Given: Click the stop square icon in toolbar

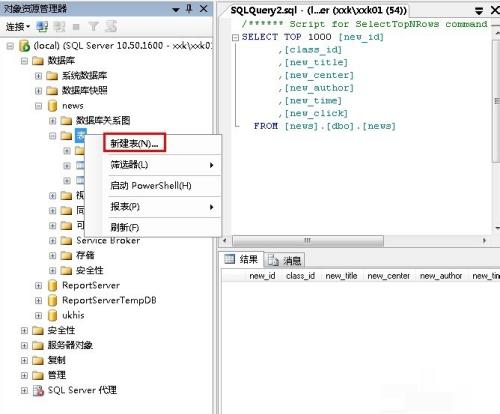Looking at the screenshot, I should pyautogui.click(x=76, y=27).
